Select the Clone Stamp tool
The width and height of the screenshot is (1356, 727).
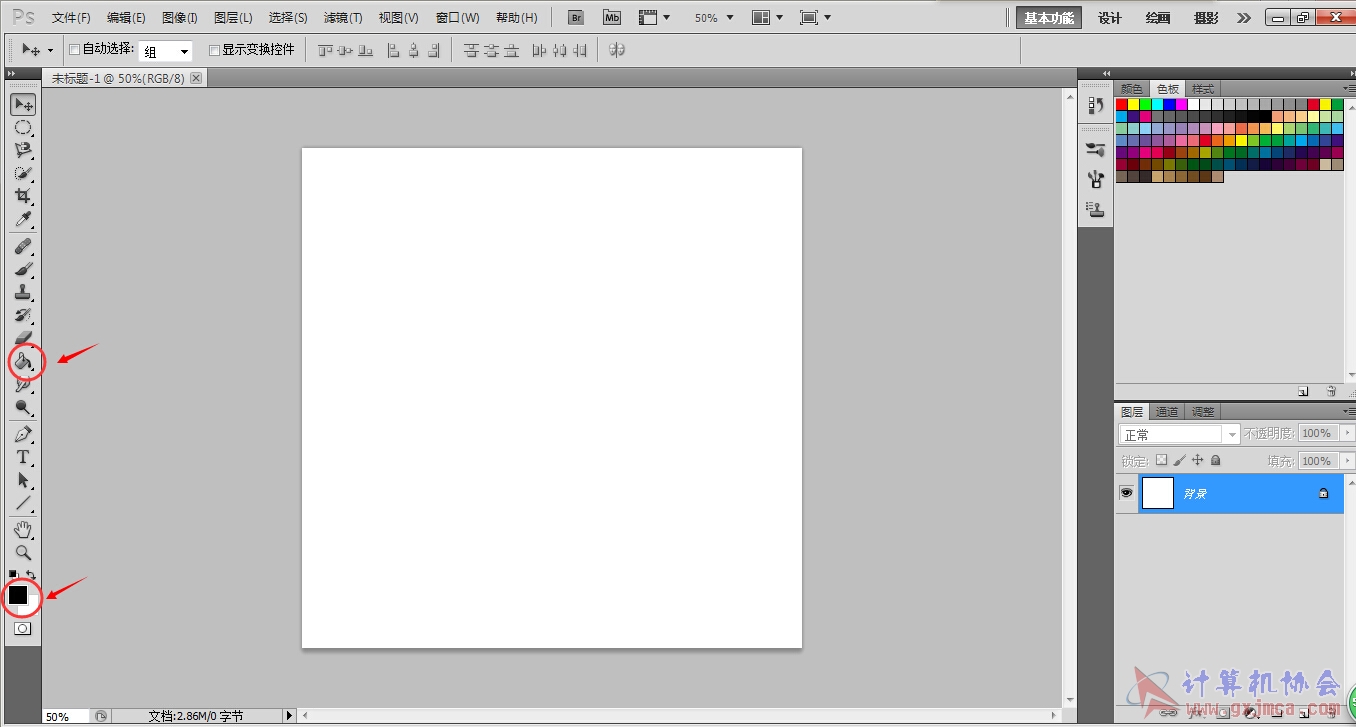(x=23, y=292)
